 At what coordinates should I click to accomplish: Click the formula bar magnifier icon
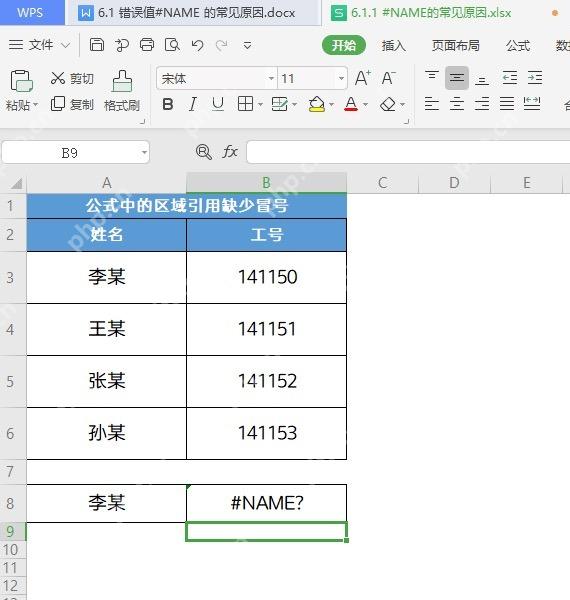204,152
